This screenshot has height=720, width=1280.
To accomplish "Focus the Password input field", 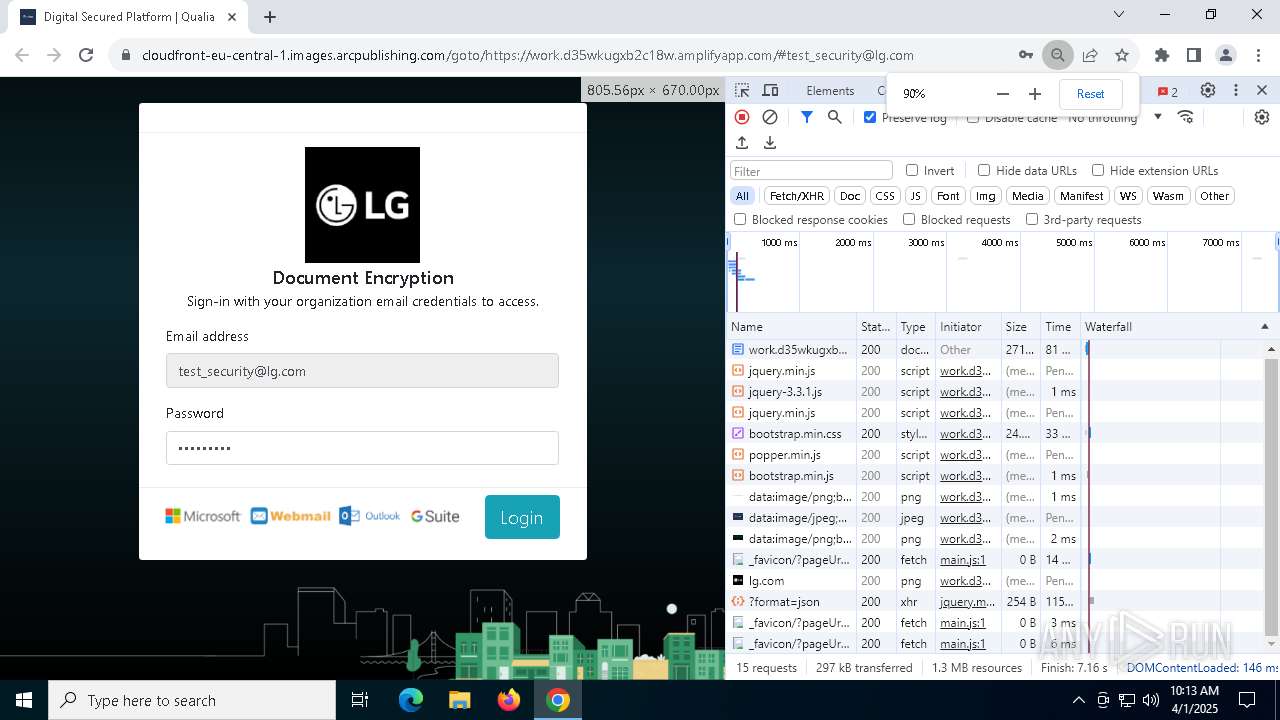I will point(362,448).
